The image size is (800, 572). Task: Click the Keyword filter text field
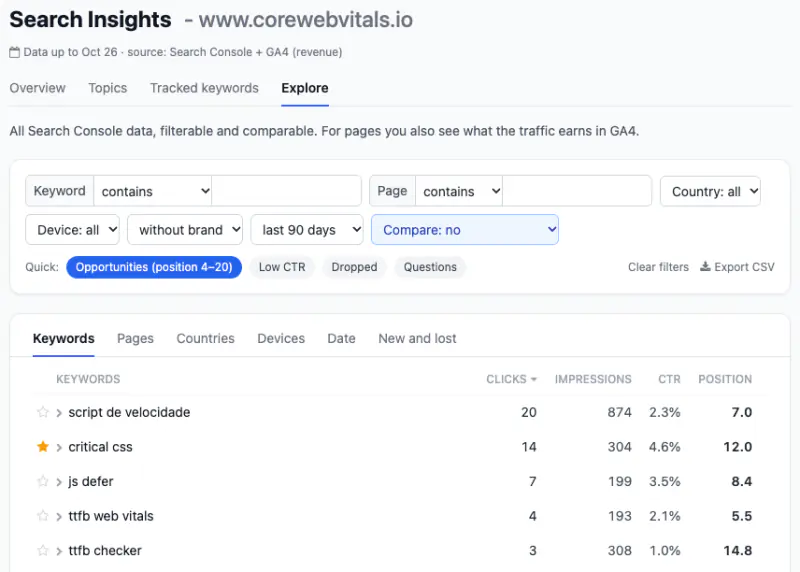(x=286, y=191)
